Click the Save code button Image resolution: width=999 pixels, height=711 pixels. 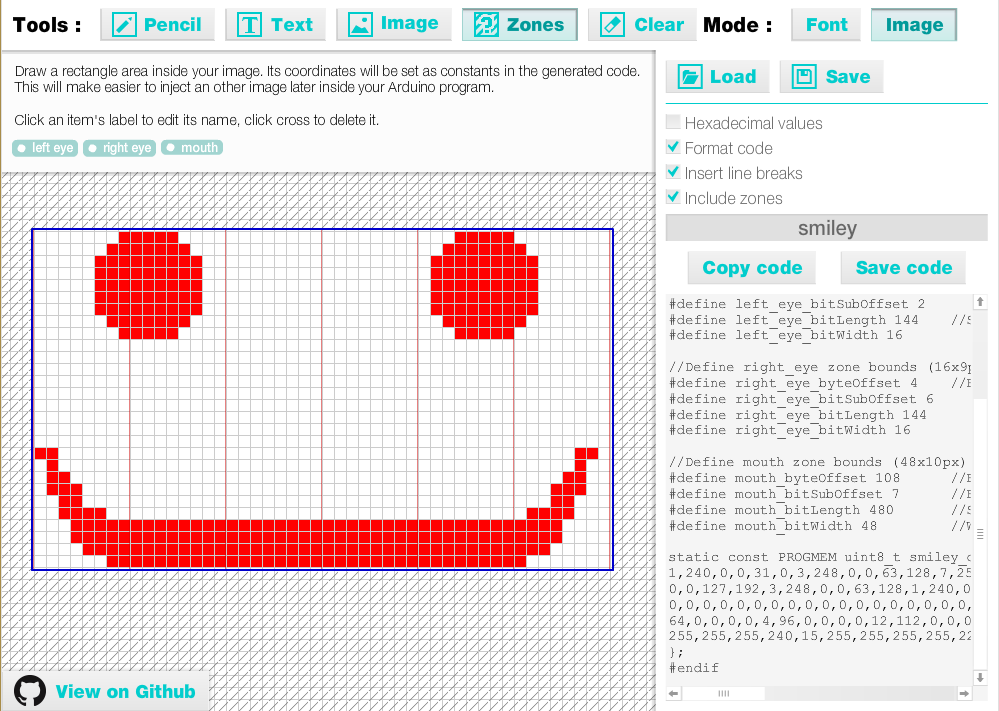[x=903, y=267]
